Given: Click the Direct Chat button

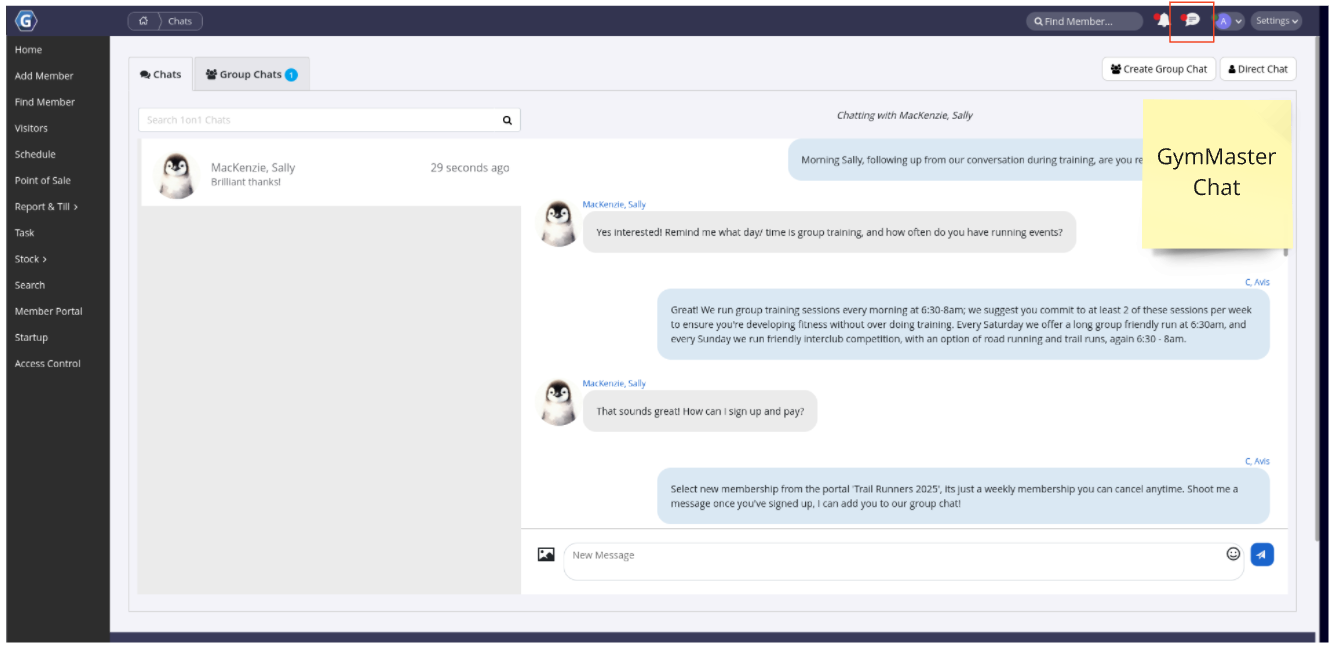Looking at the screenshot, I should point(1258,69).
